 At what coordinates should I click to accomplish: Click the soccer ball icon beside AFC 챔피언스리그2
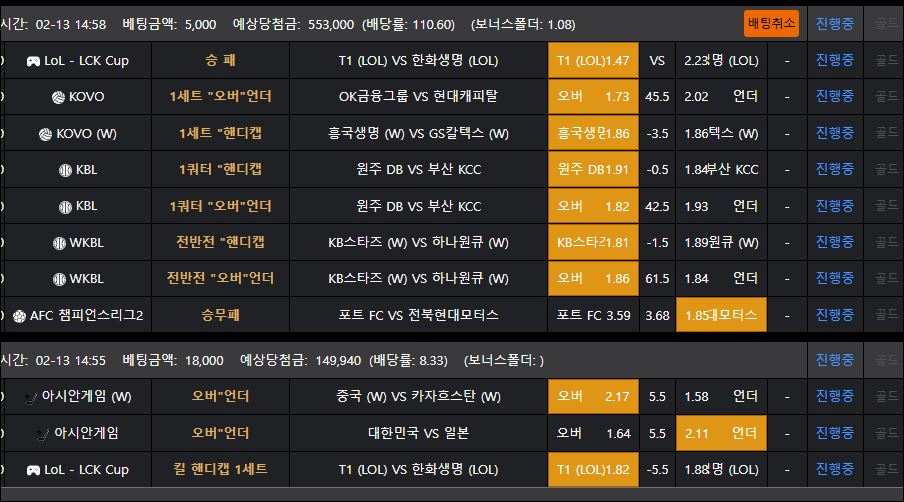(x=20, y=316)
